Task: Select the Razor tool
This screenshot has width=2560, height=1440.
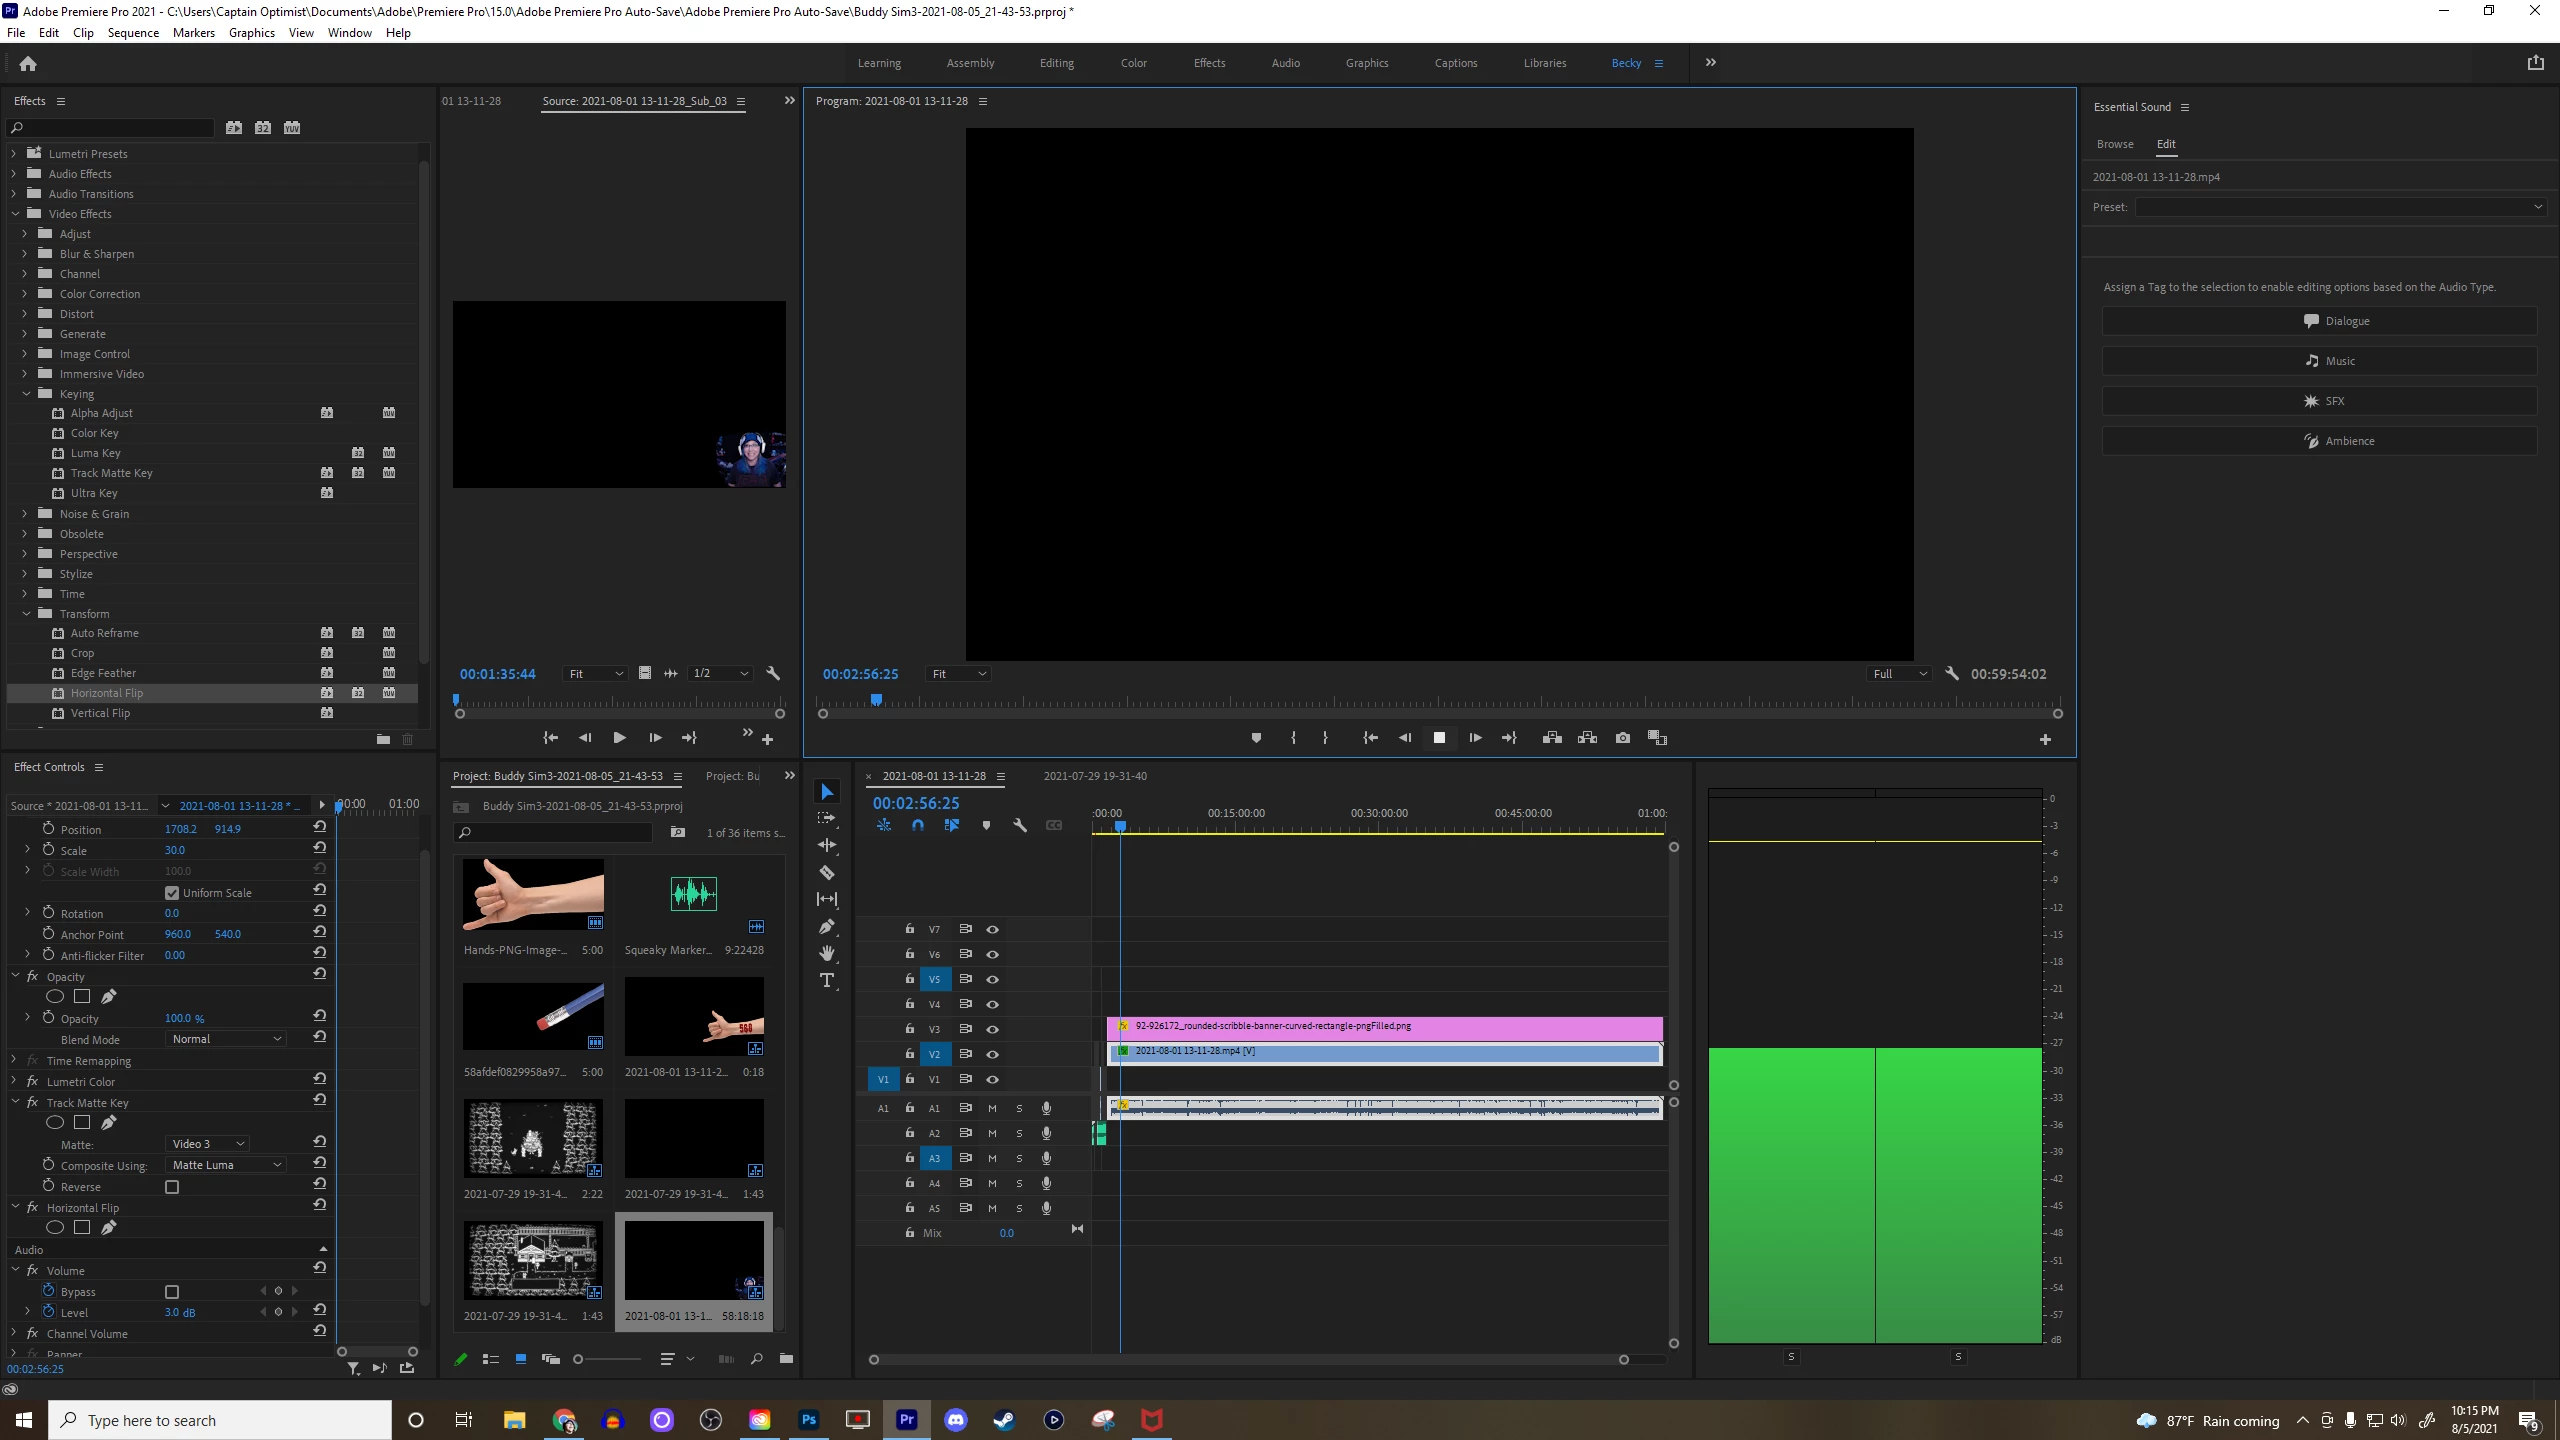Action: tap(827, 872)
